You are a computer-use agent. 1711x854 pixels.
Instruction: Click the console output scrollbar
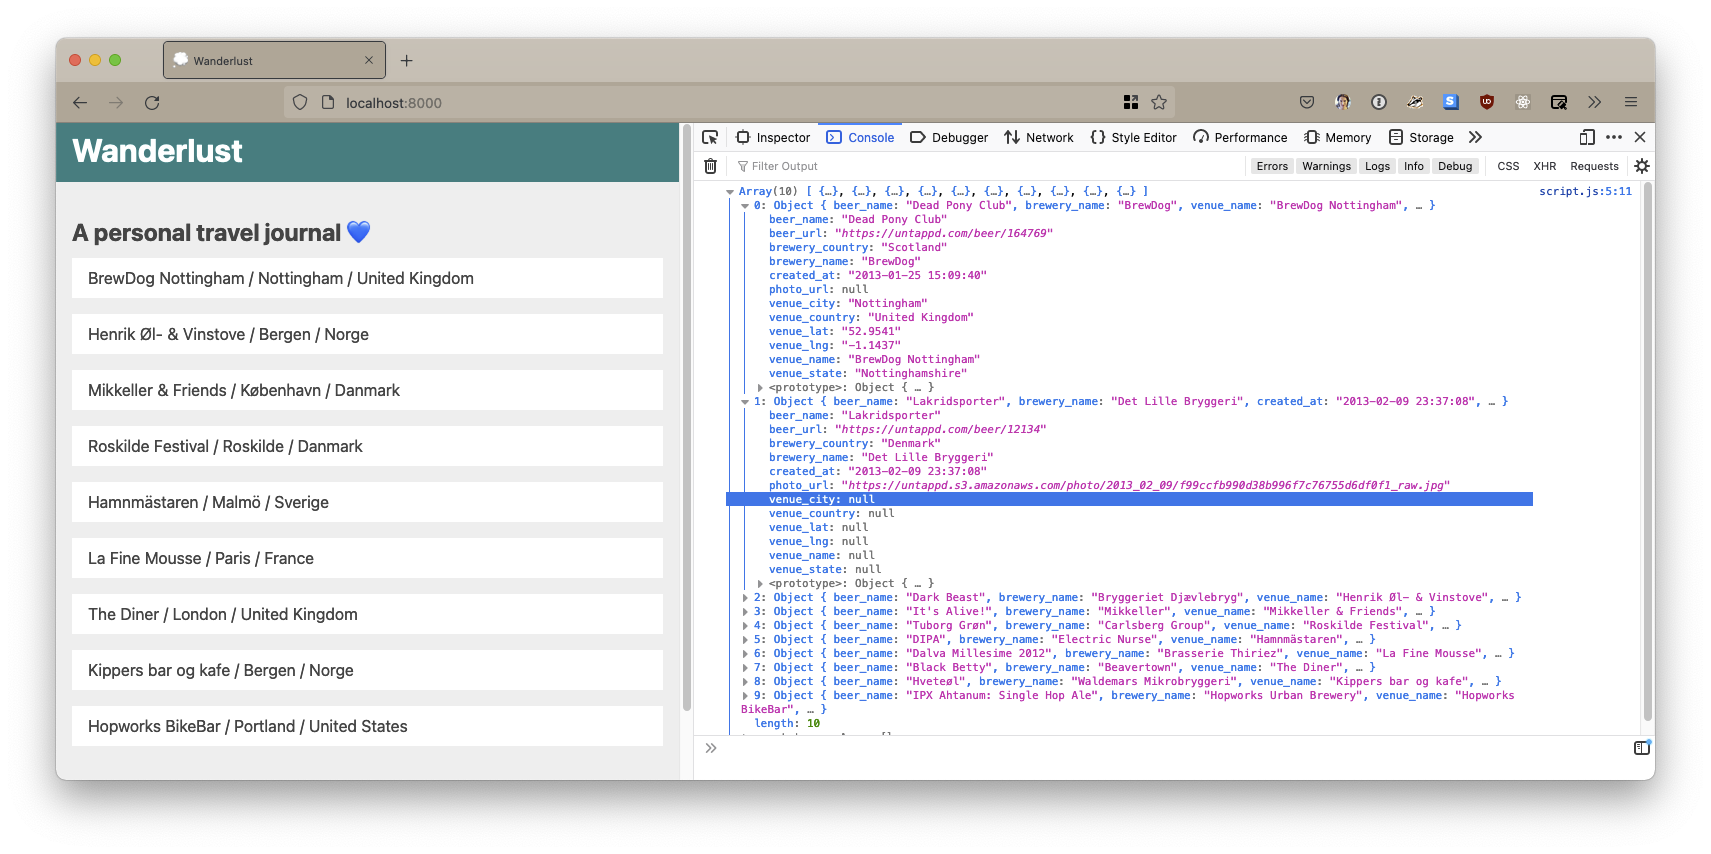click(x=1648, y=452)
